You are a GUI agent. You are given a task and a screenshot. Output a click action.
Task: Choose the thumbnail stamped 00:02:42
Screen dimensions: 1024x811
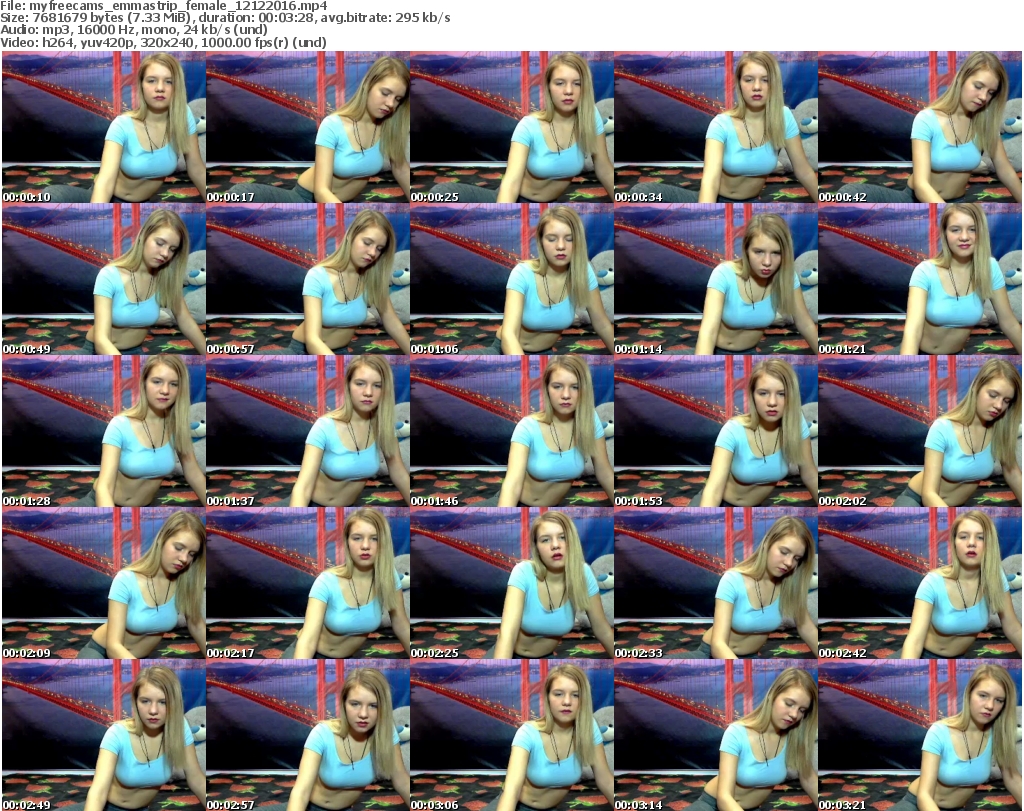(x=920, y=584)
